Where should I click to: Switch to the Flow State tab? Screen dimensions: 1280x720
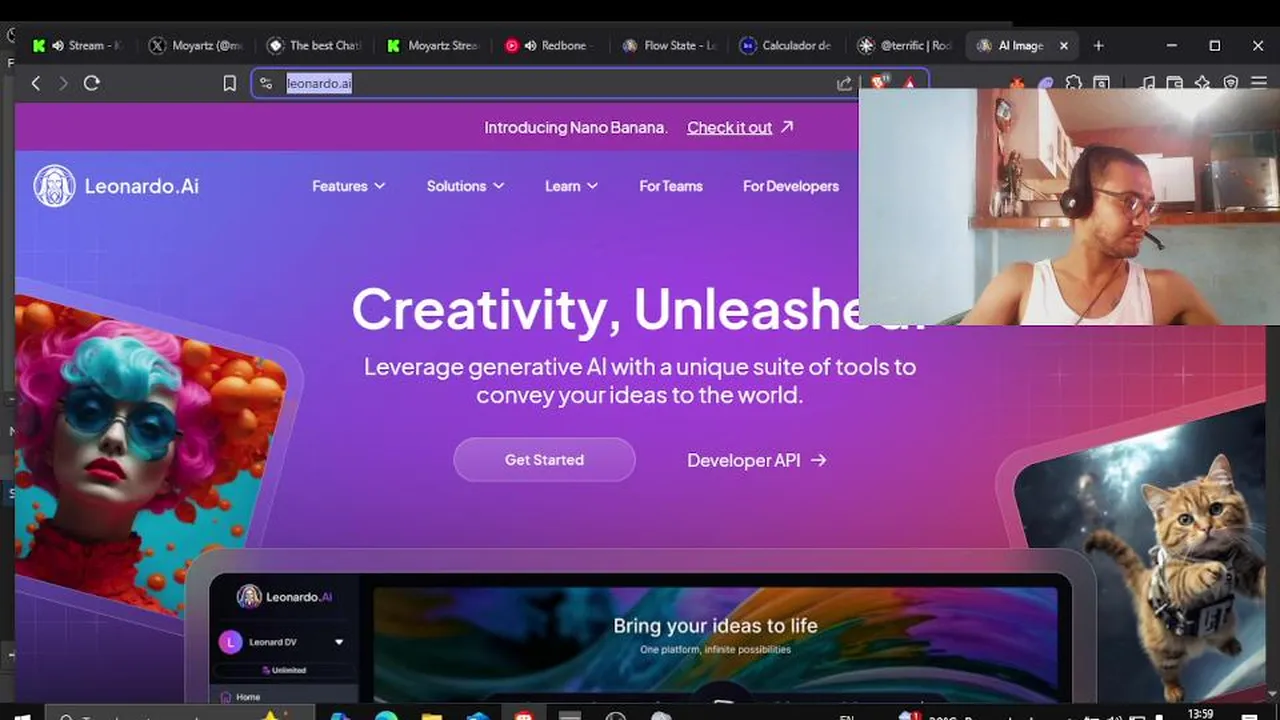[x=669, y=45]
